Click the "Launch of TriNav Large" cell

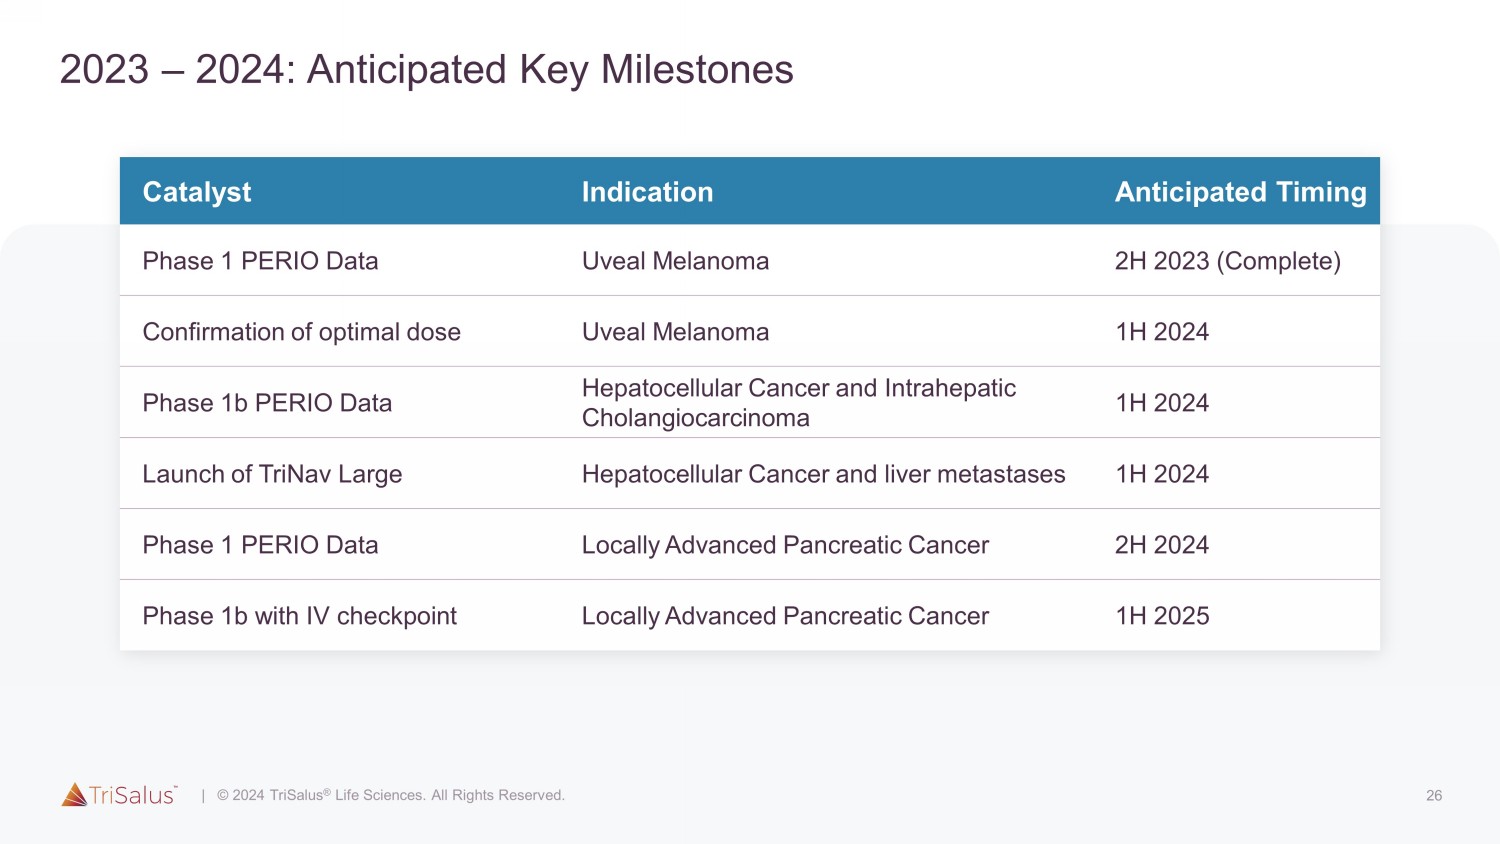pyautogui.click(x=272, y=474)
